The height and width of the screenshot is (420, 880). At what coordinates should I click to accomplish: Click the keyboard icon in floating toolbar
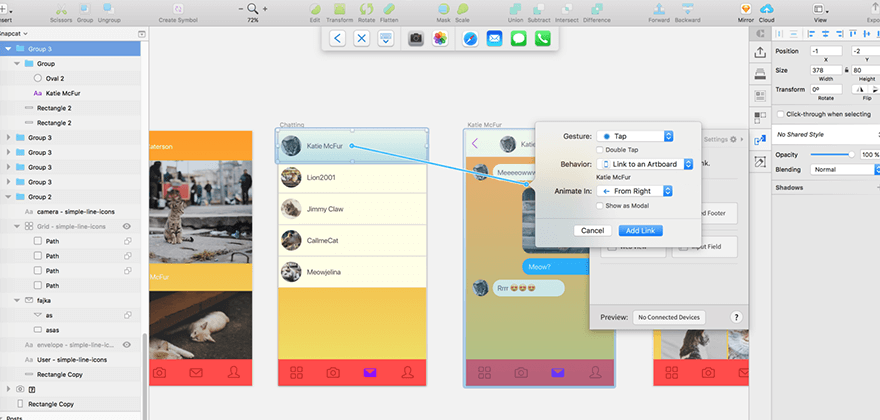click(x=386, y=38)
